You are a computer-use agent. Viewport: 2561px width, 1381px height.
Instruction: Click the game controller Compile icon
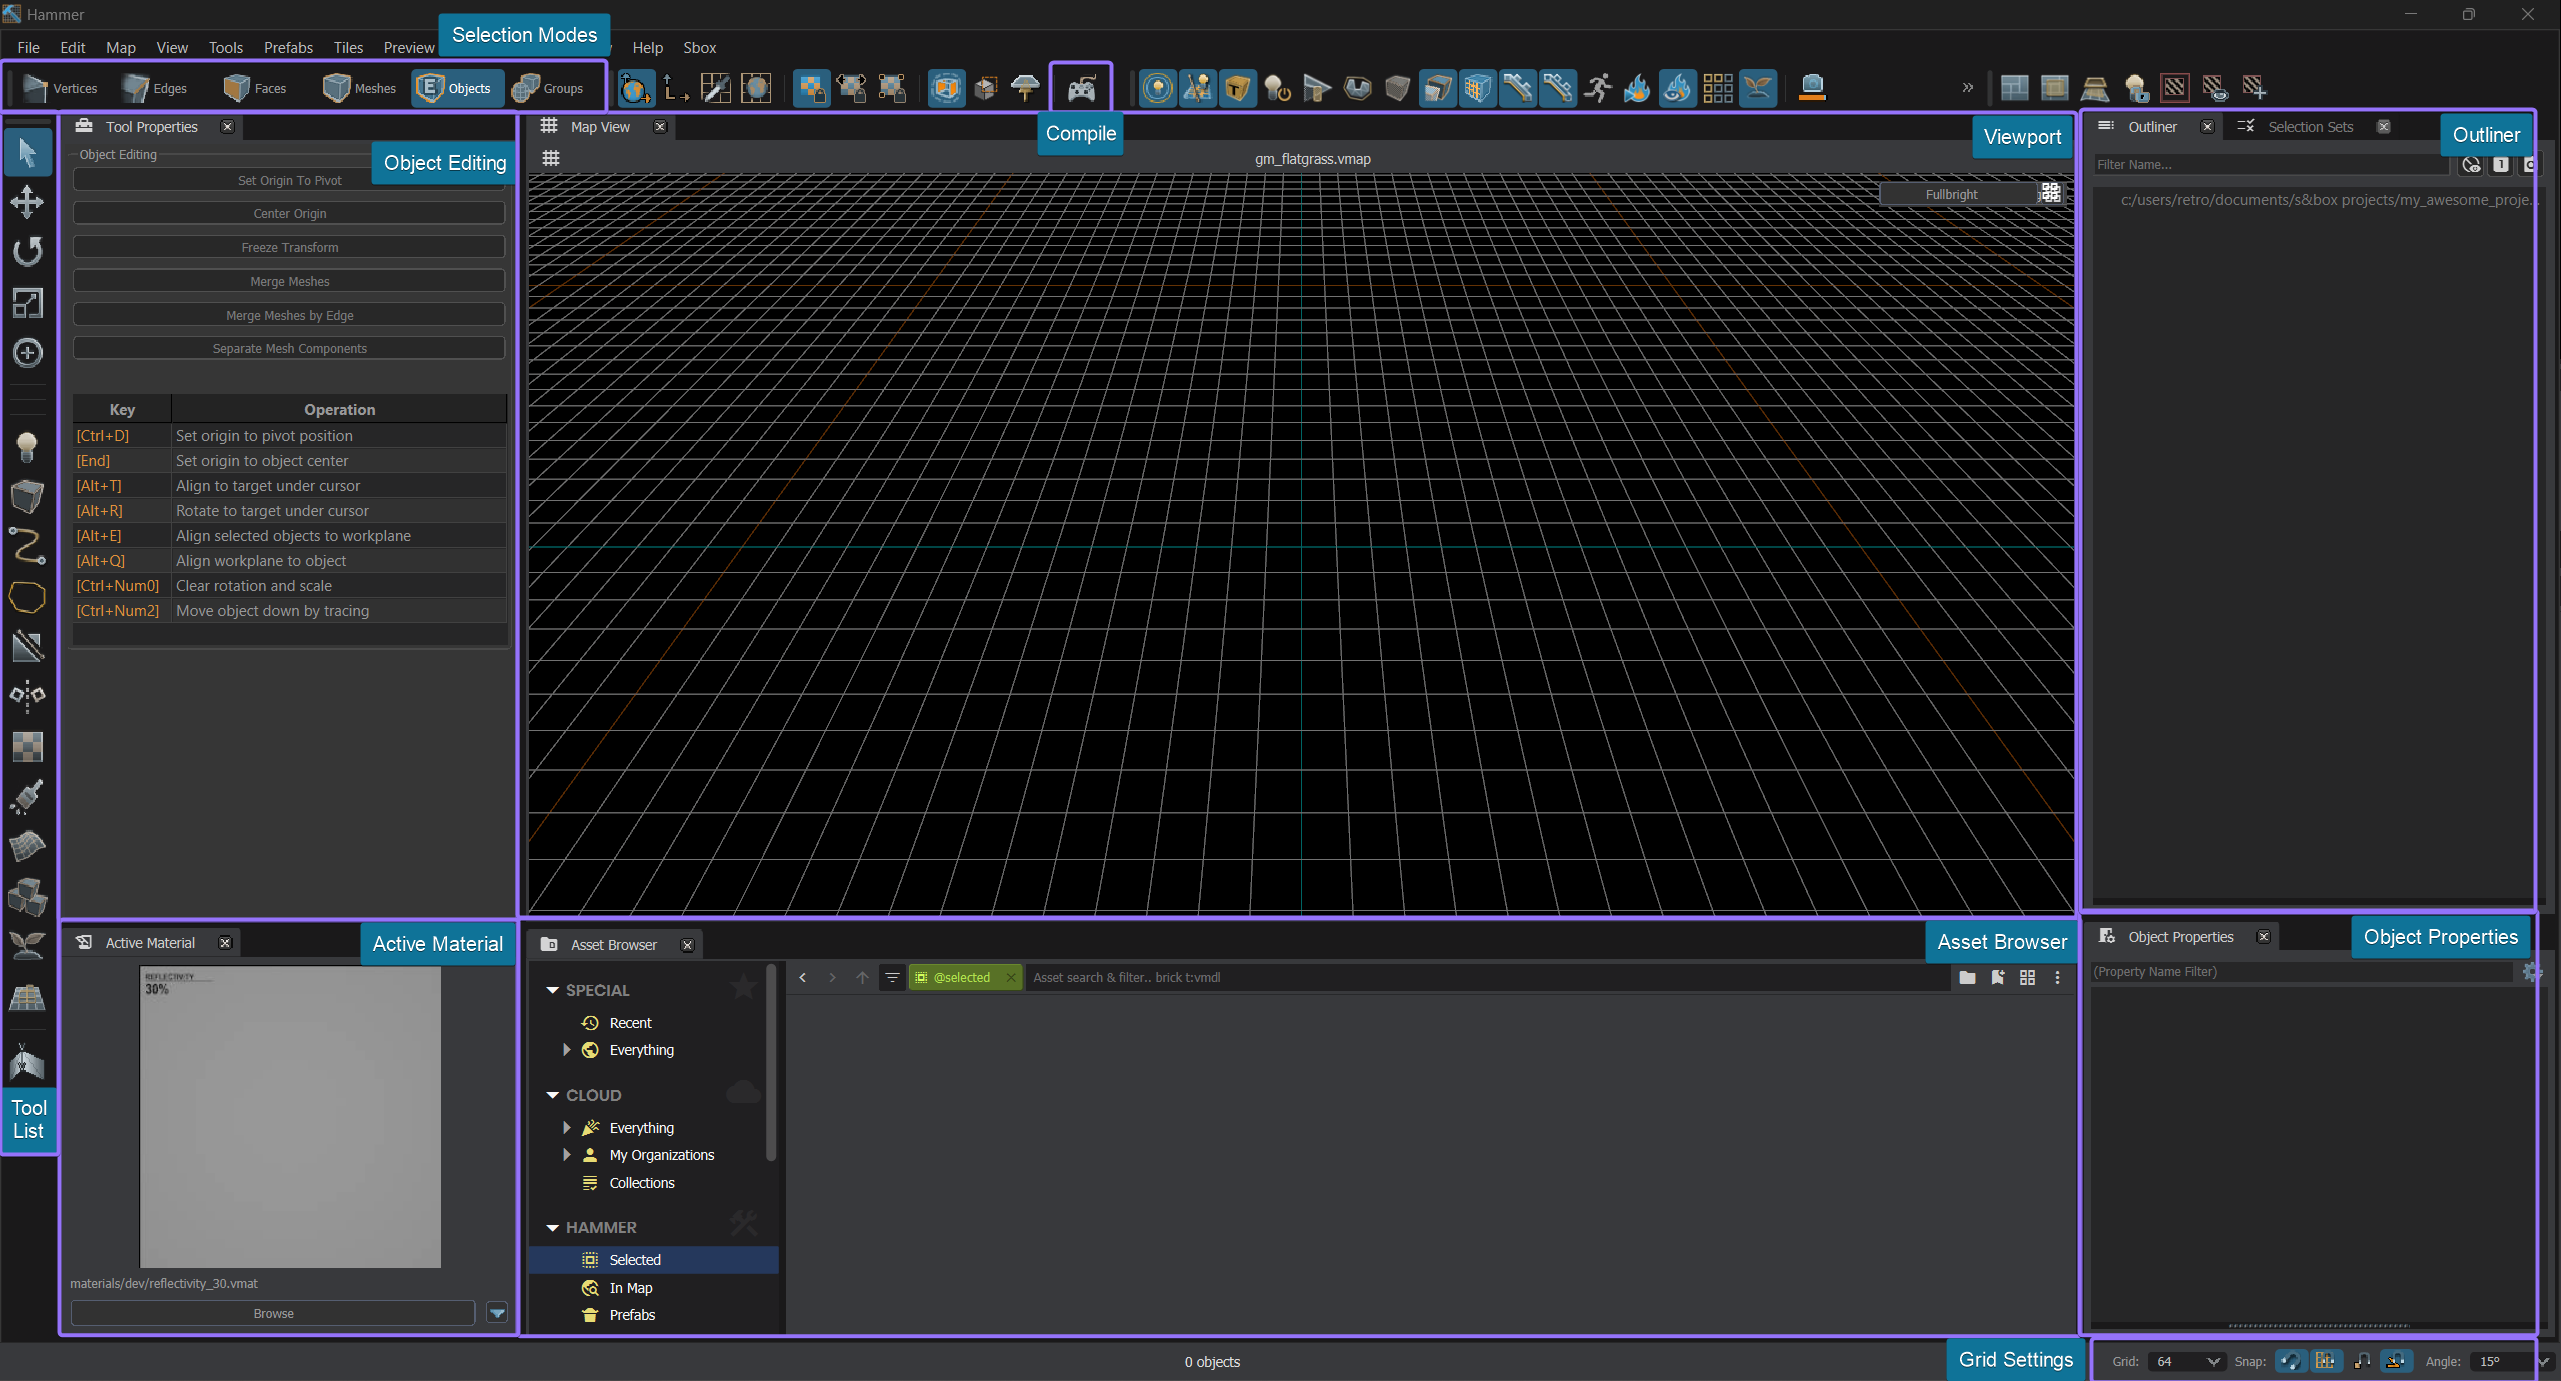(1081, 89)
